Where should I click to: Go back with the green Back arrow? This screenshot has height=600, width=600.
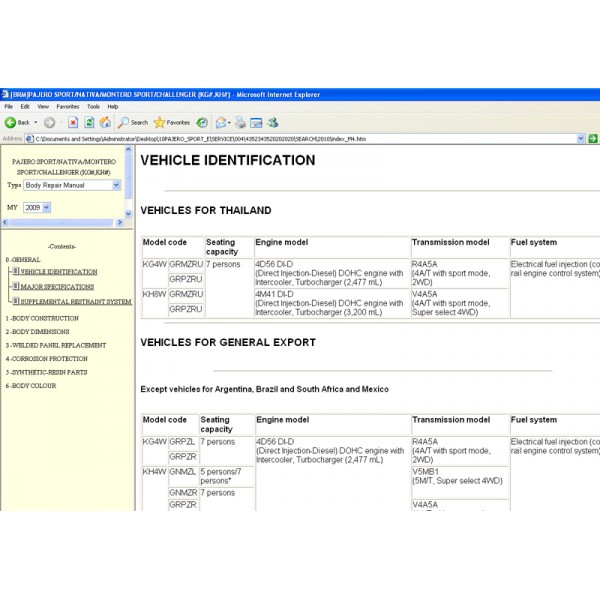click(x=17, y=122)
